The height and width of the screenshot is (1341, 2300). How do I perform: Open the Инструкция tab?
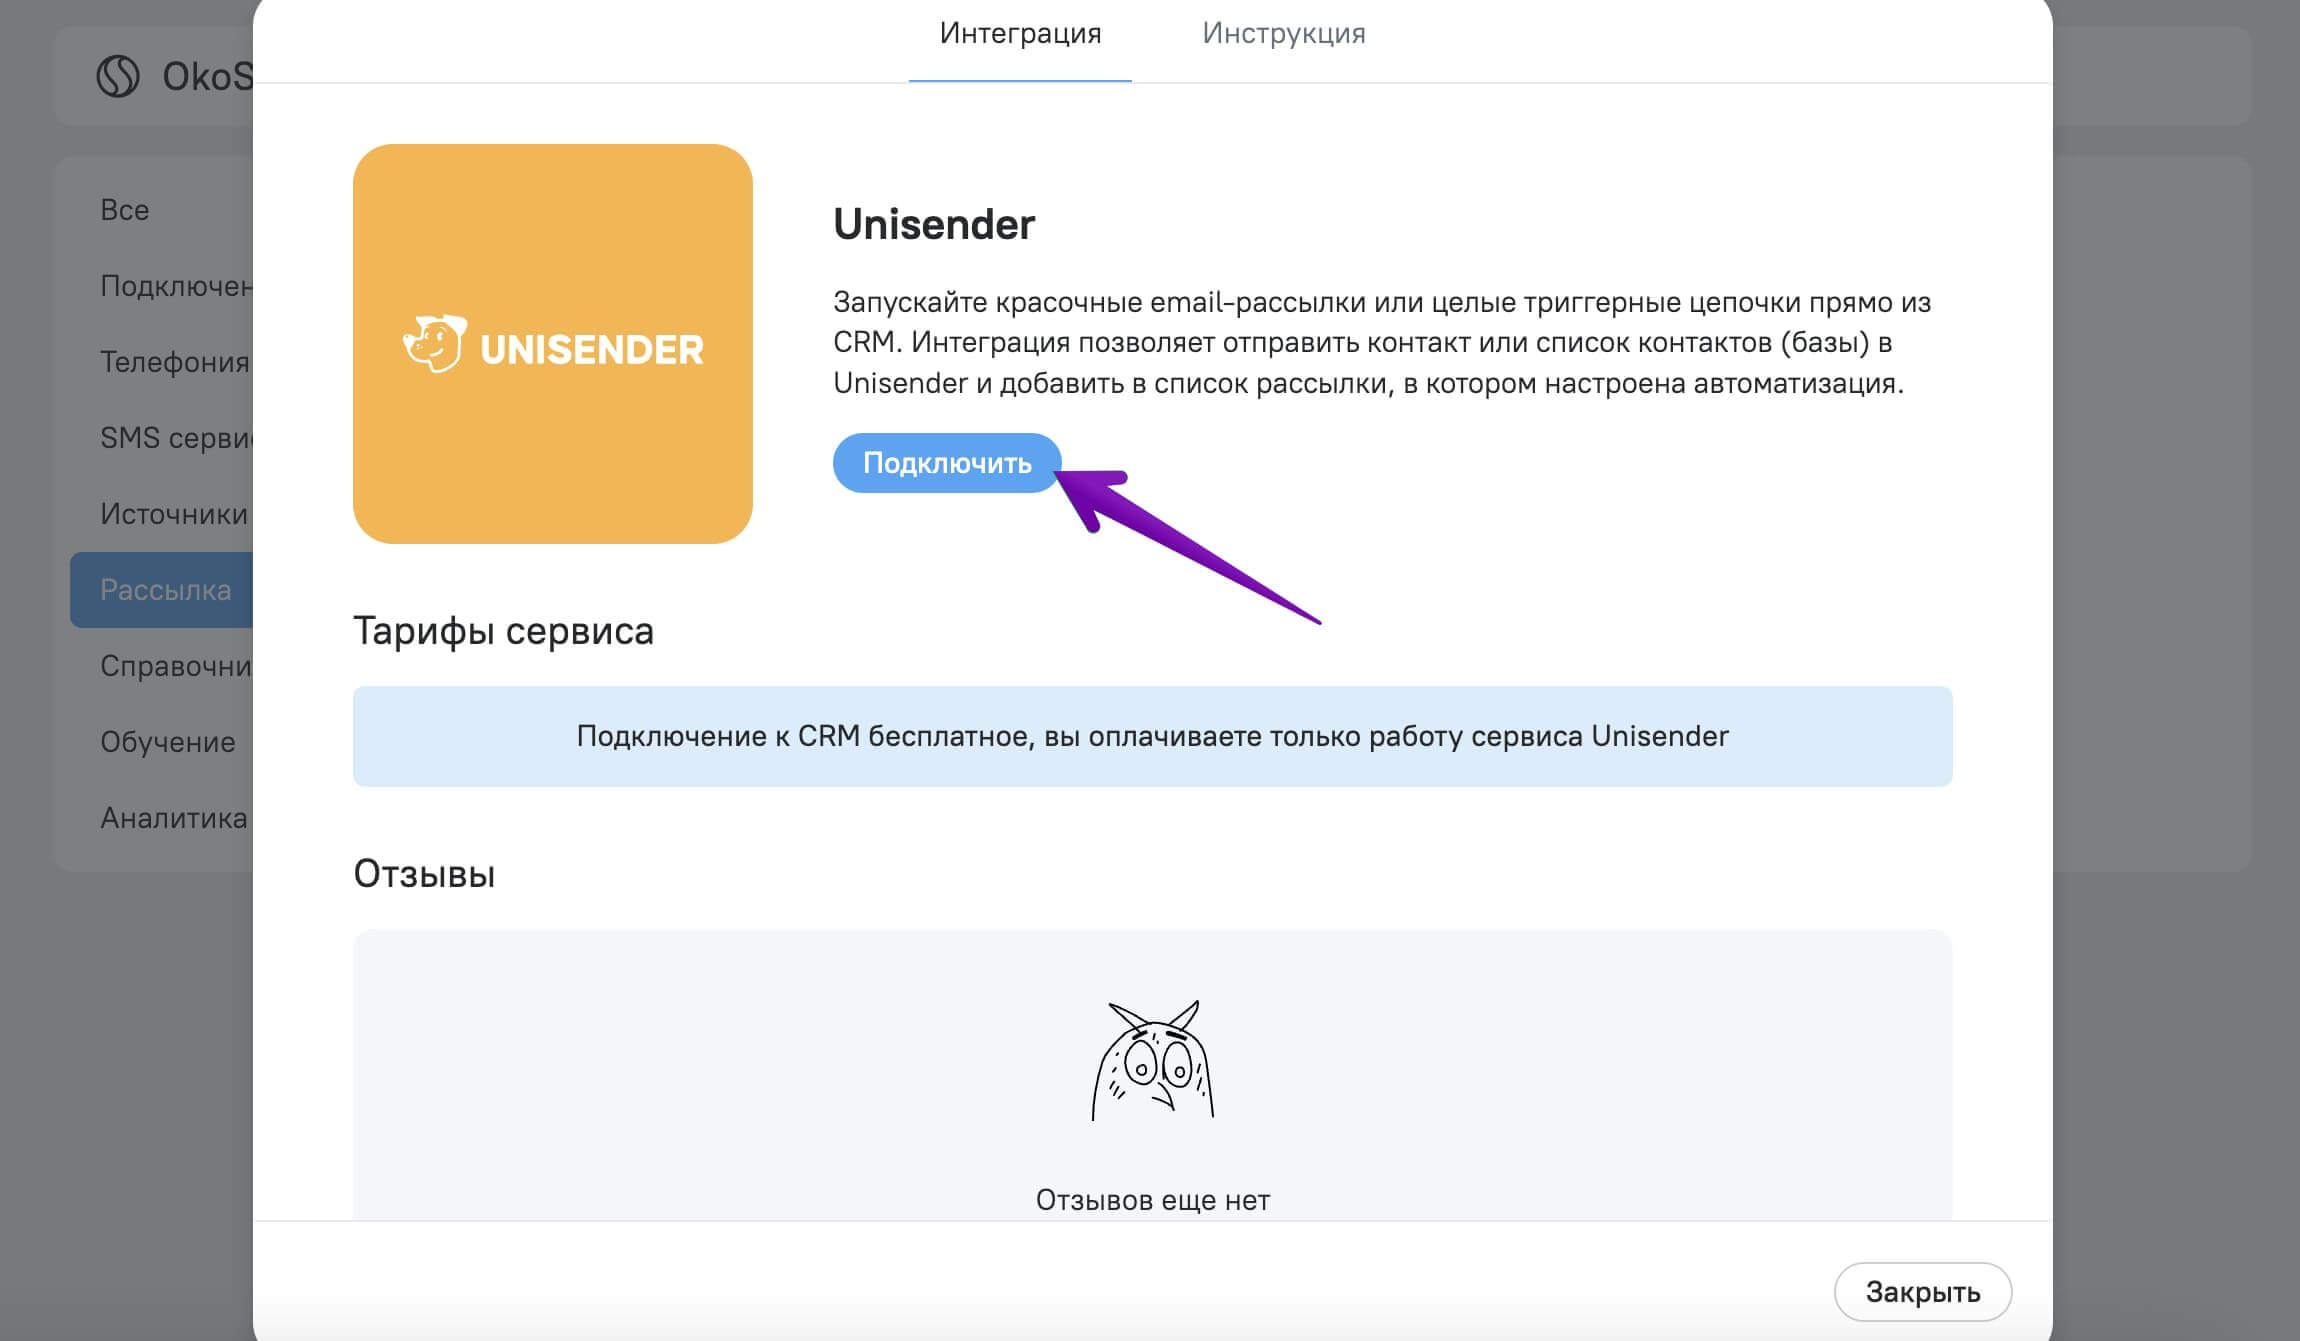[1283, 34]
